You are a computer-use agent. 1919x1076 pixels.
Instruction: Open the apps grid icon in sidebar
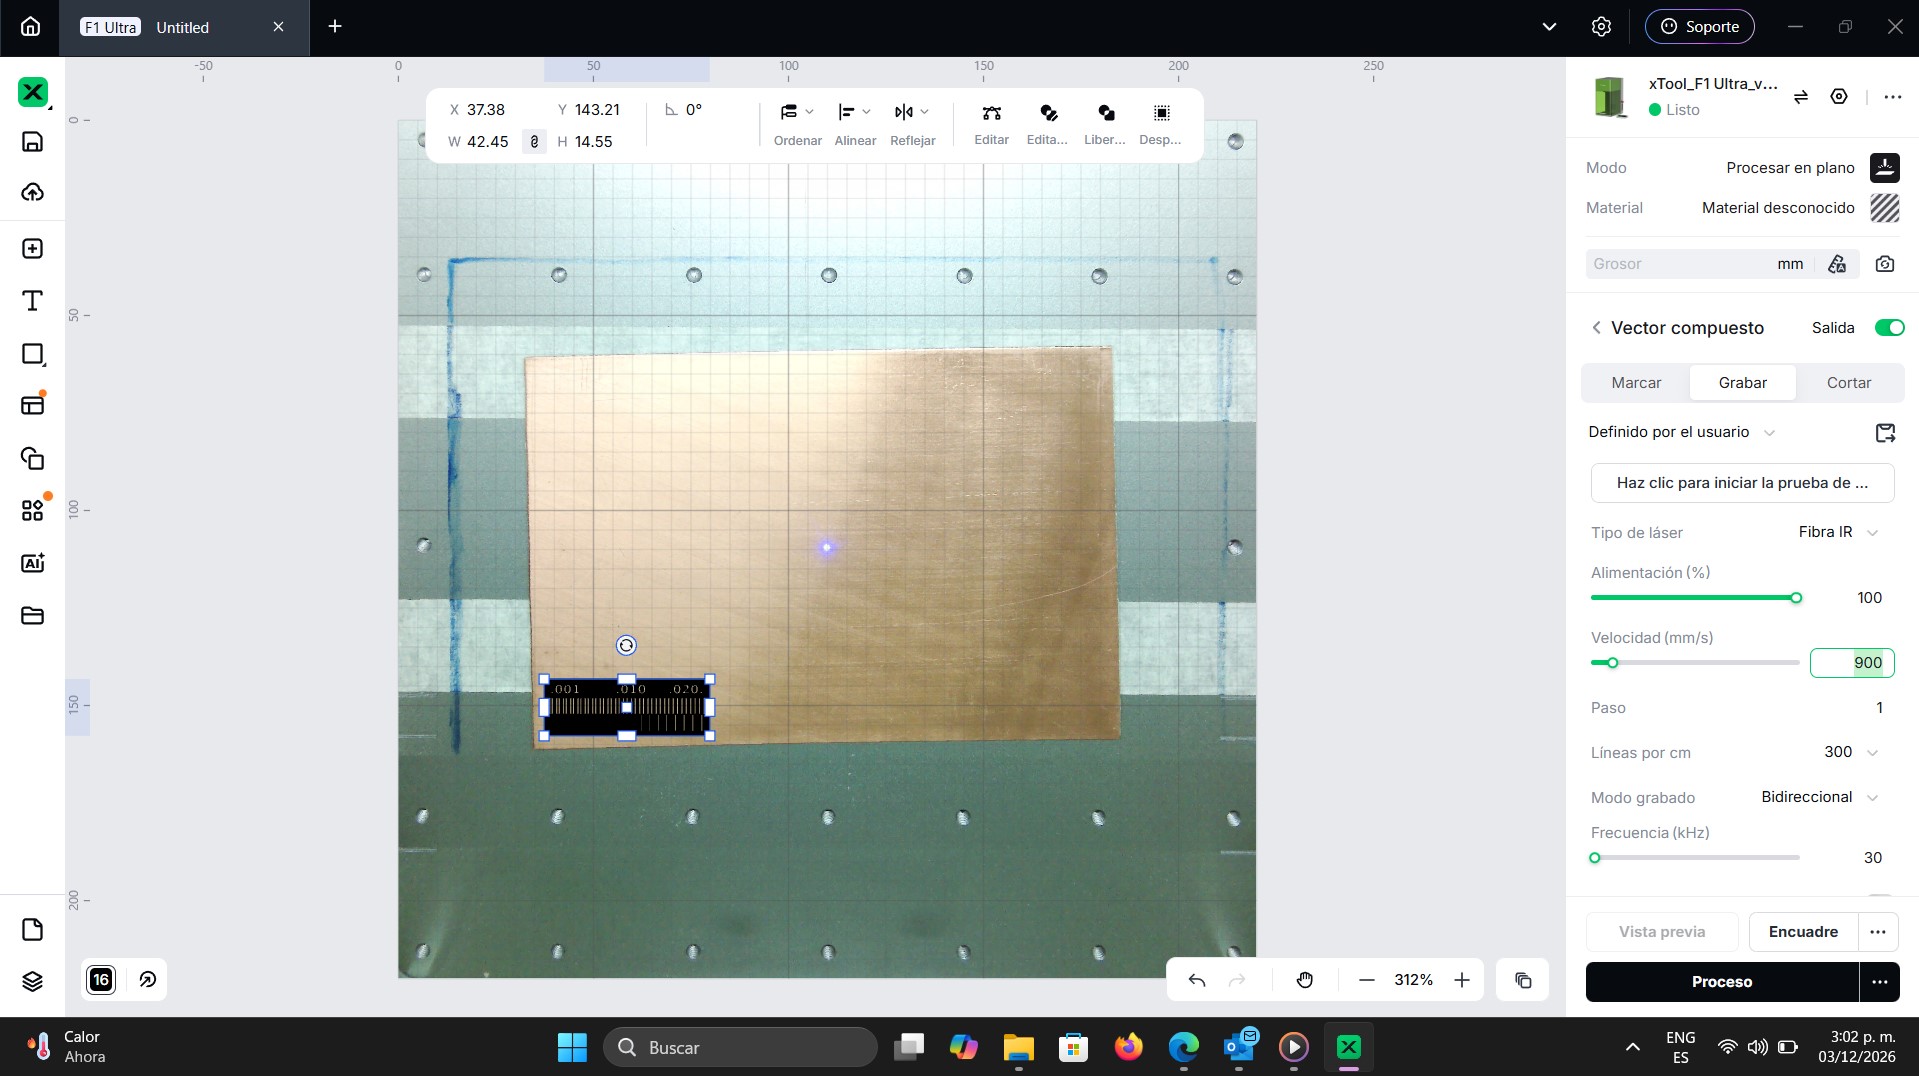tap(32, 511)
